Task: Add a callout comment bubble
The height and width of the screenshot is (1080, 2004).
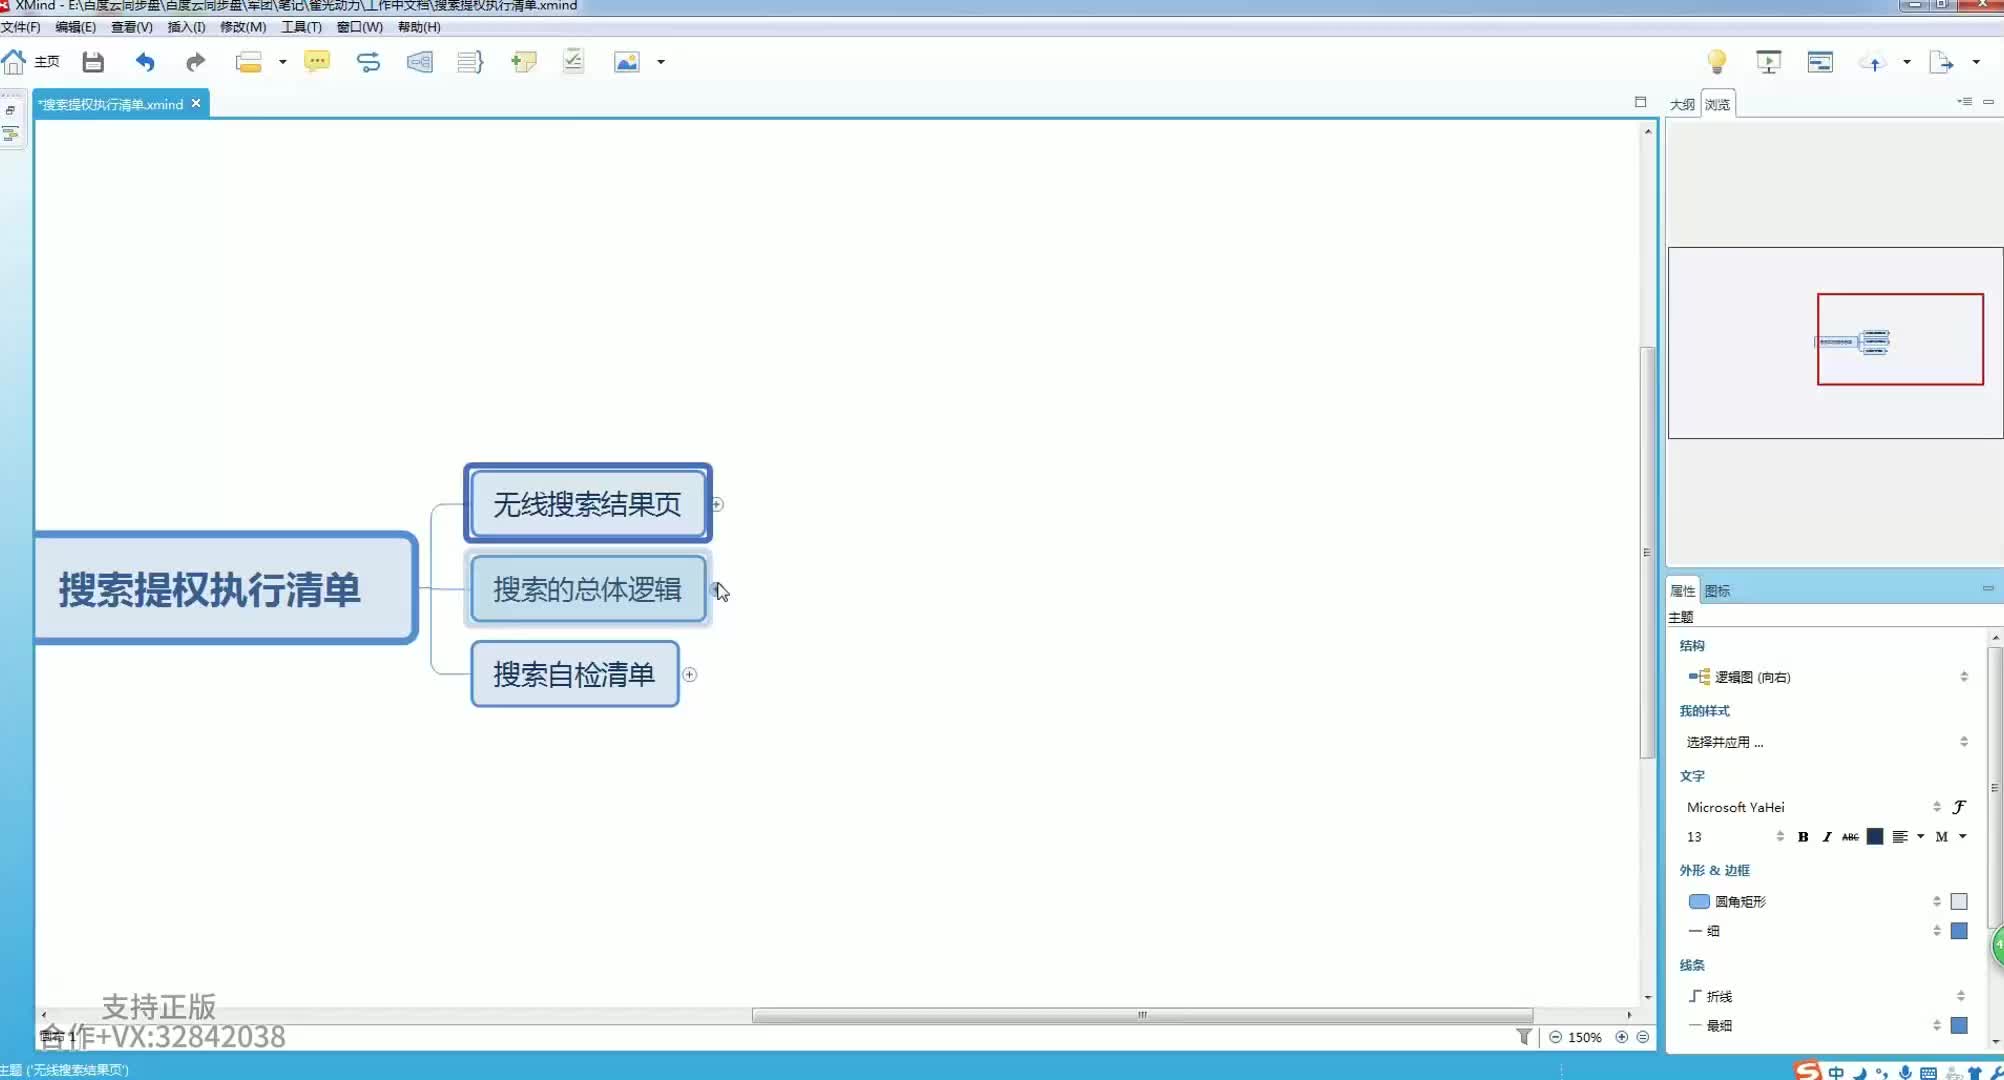Action: [317, 62]
